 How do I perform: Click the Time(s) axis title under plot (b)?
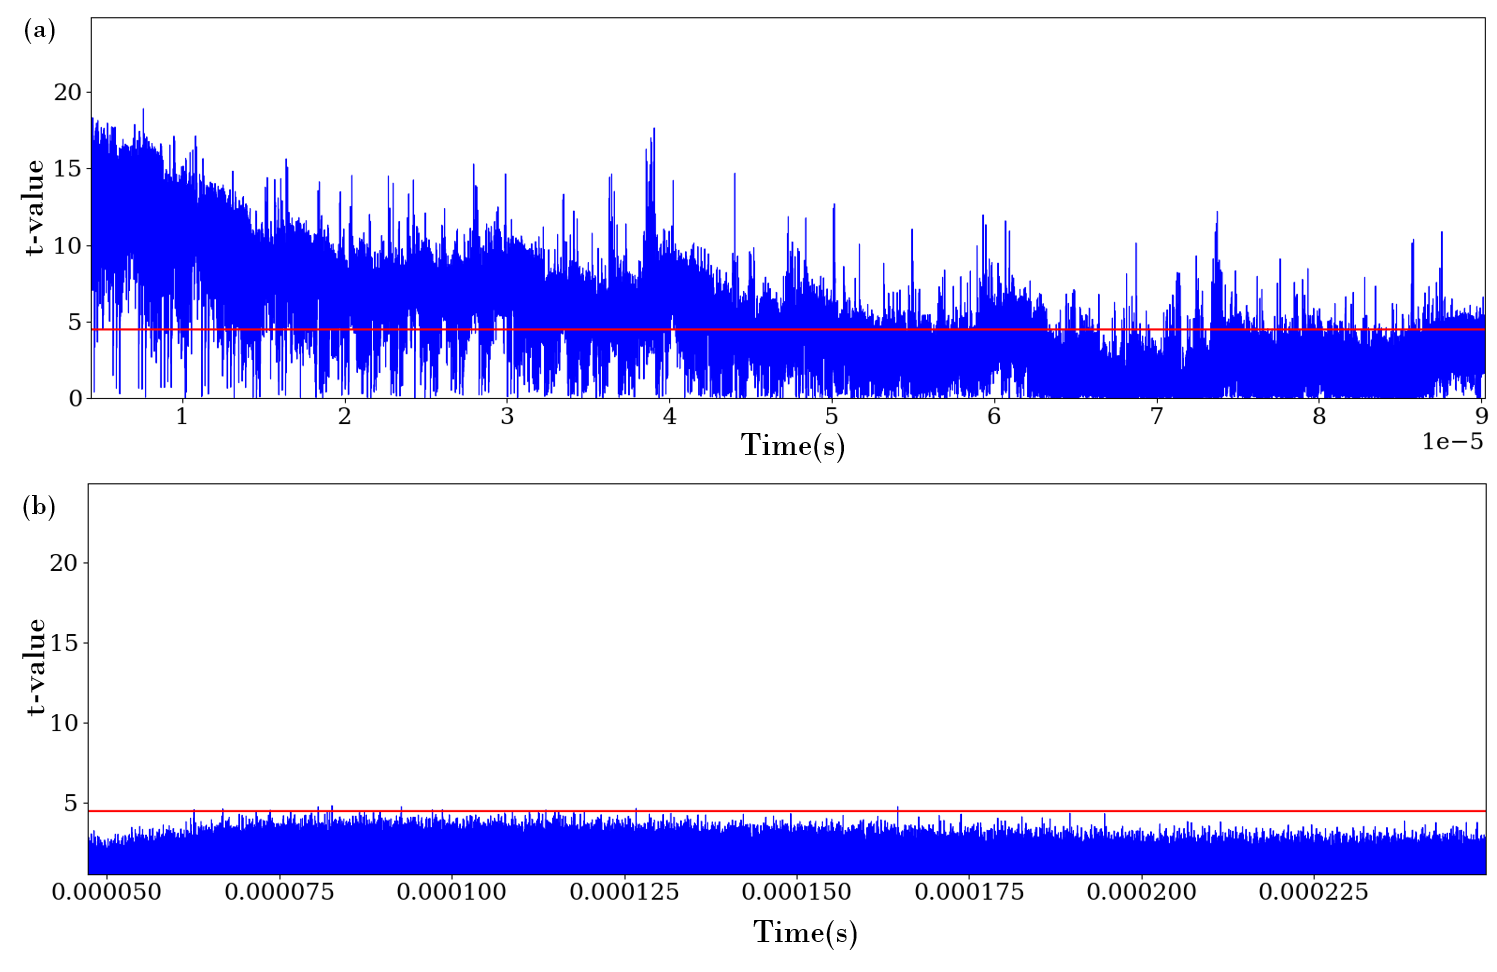(805, 932)
